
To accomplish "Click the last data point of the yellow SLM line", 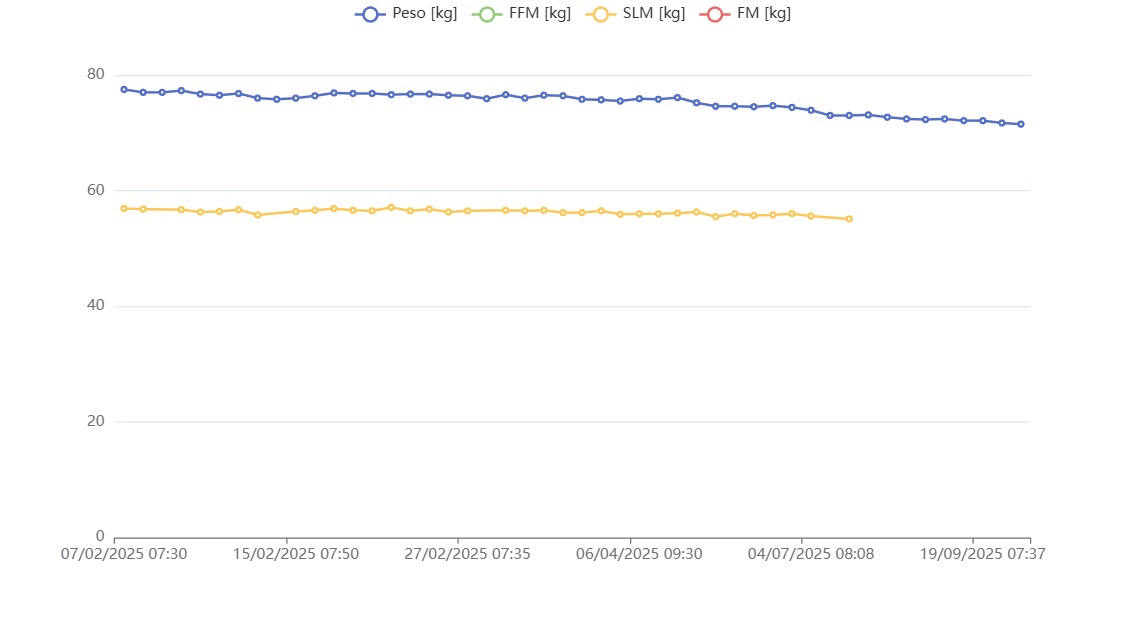I will point(849,218).
